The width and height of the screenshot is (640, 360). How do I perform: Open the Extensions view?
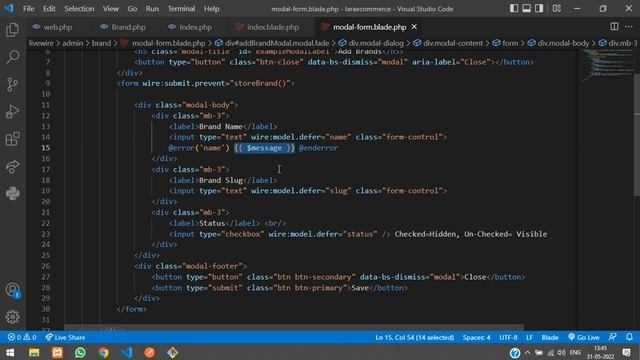[13, 139]
